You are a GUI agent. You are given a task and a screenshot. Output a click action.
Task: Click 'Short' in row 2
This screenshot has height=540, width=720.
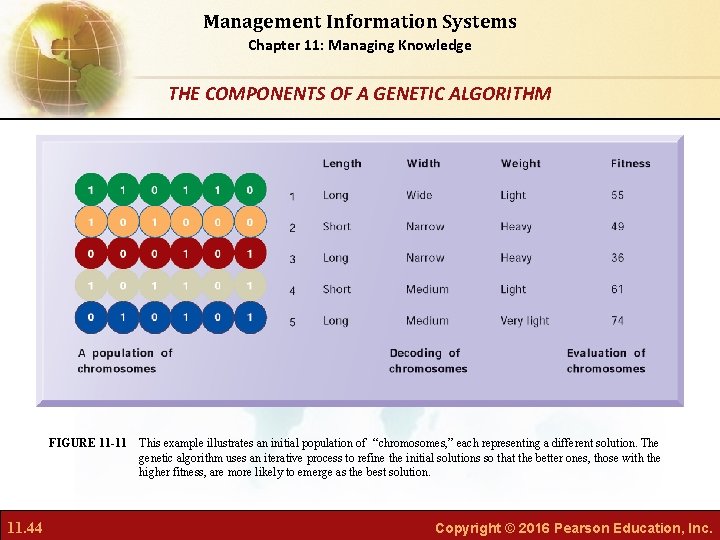337,226
